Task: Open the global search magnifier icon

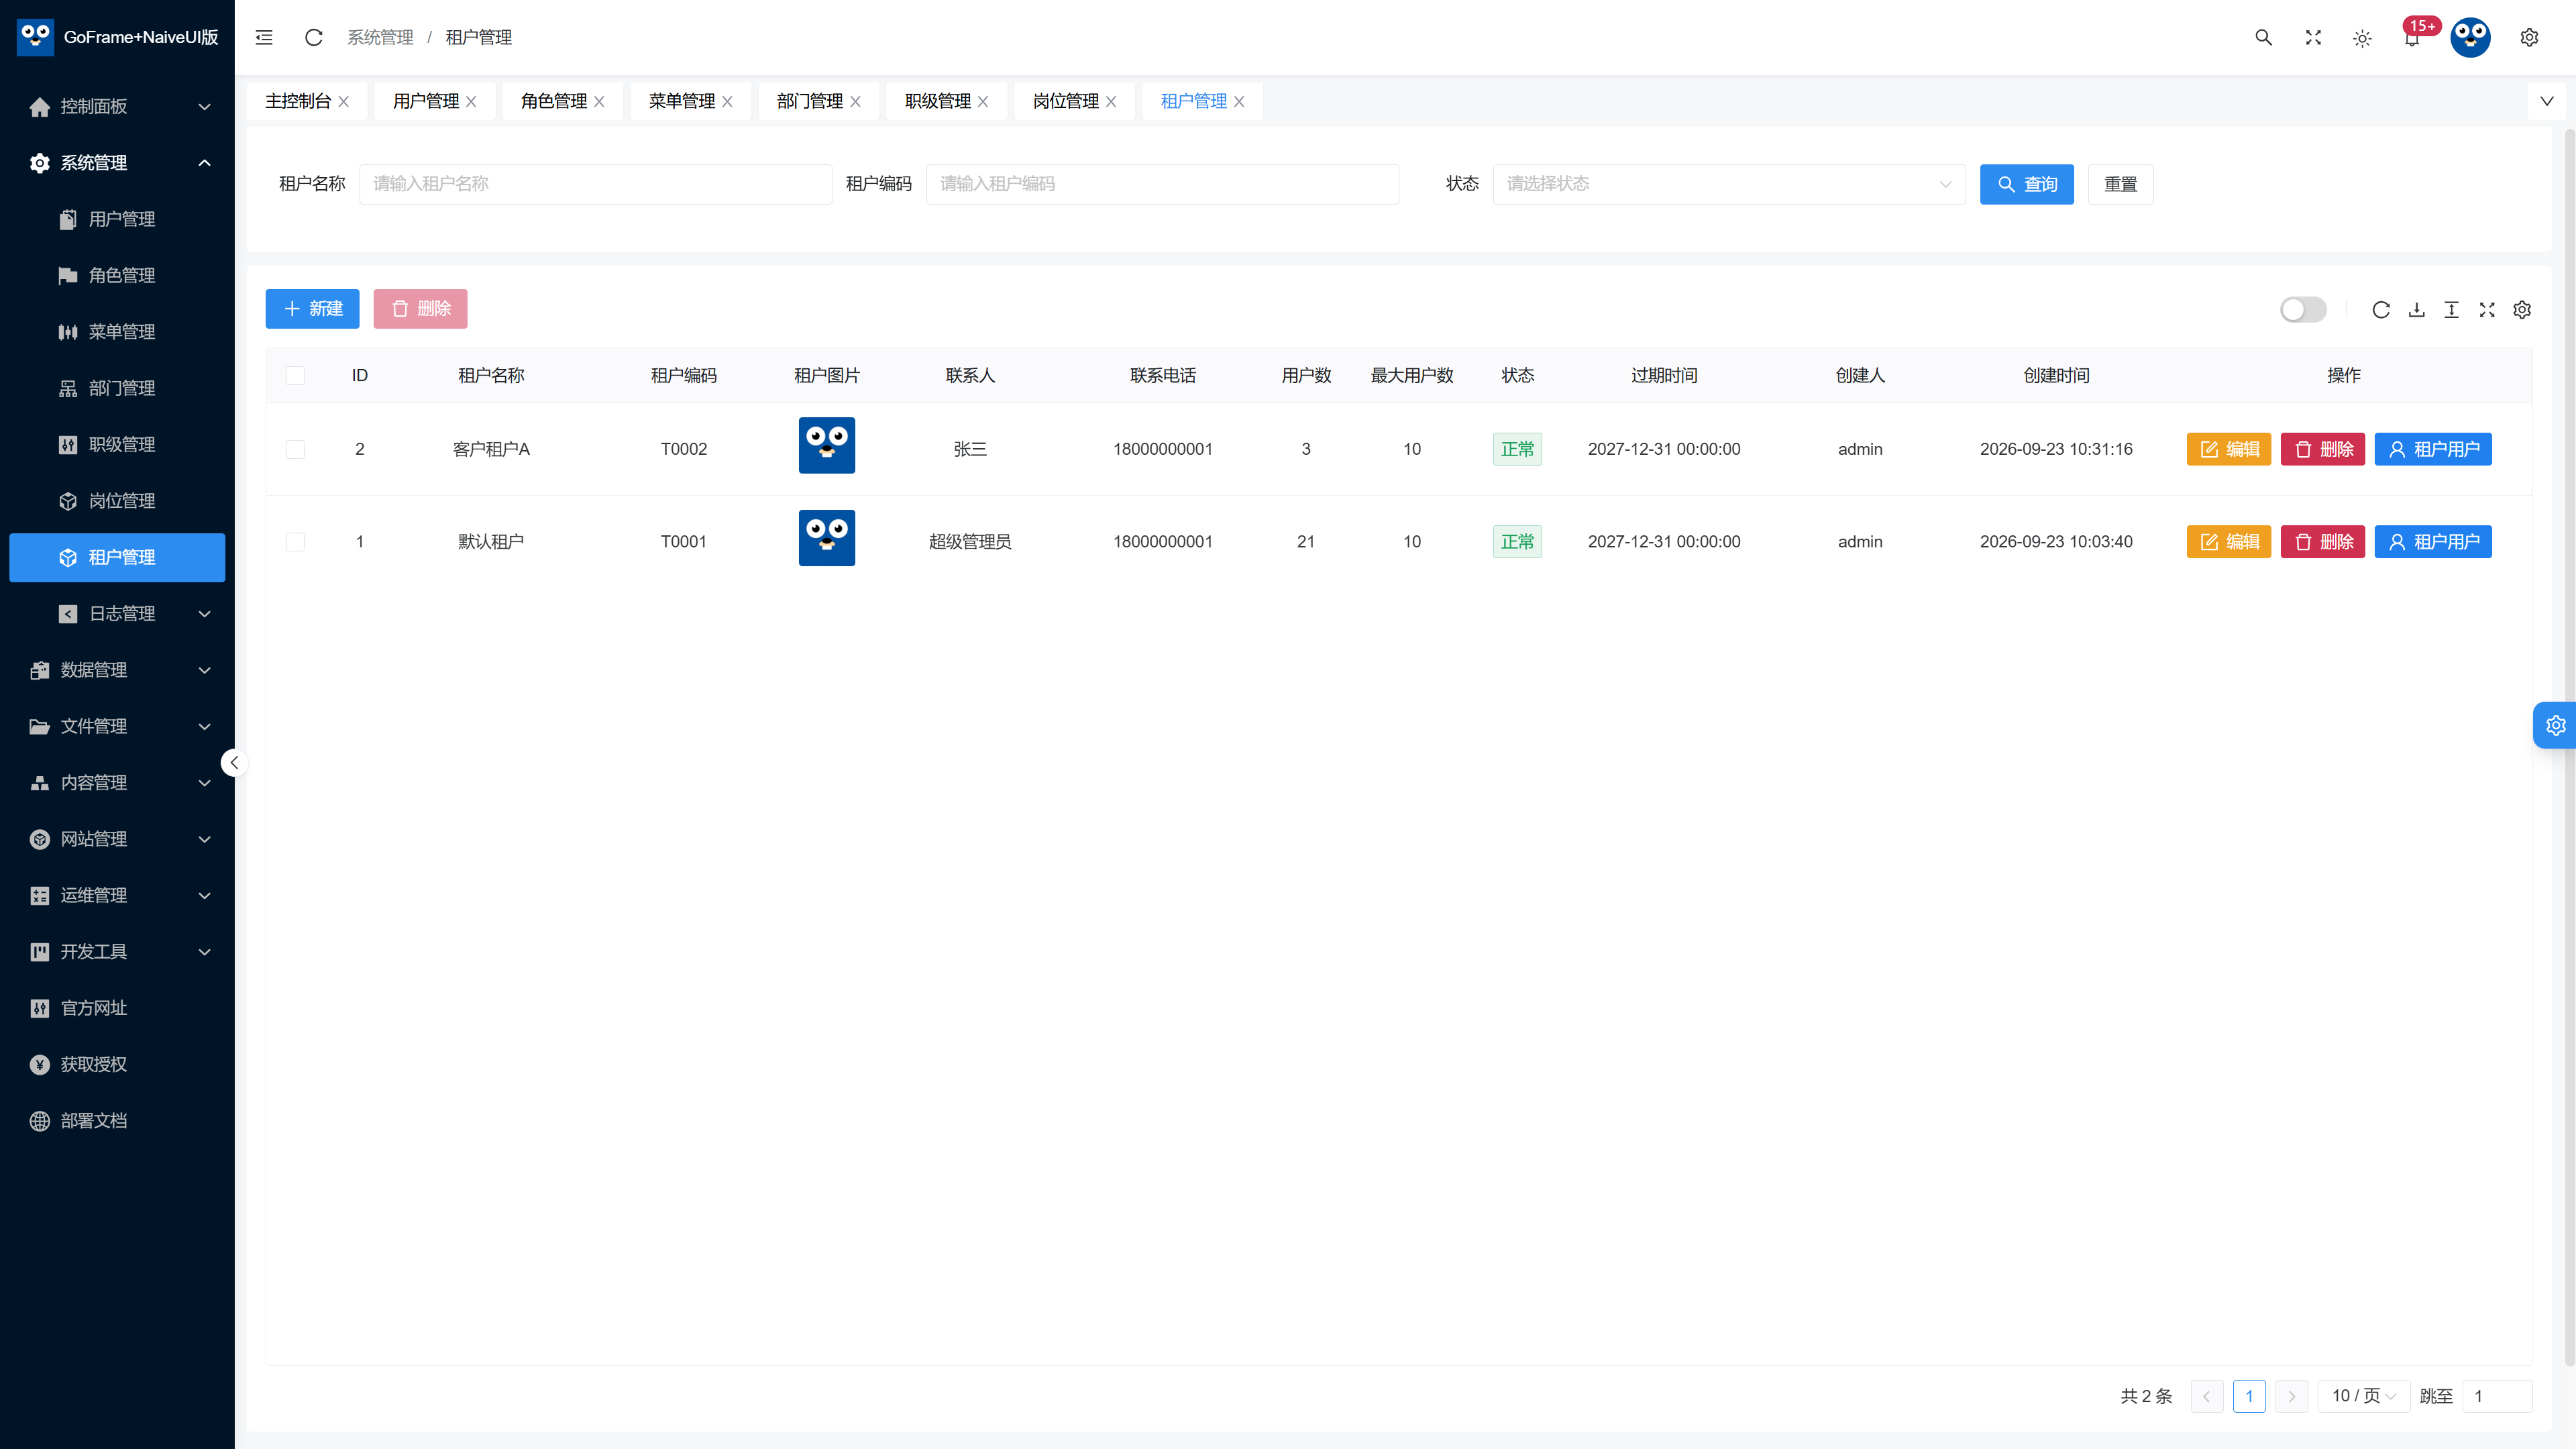Action: [x=2263, y=37]
